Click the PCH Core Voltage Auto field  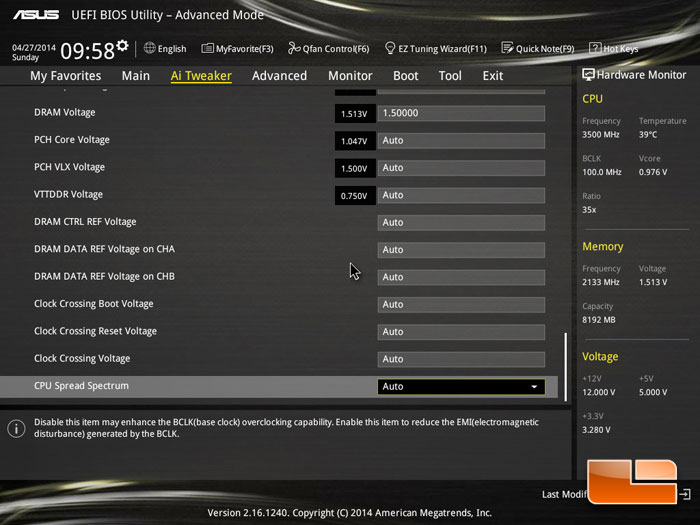pyautogui.click(x=461, y=141)
